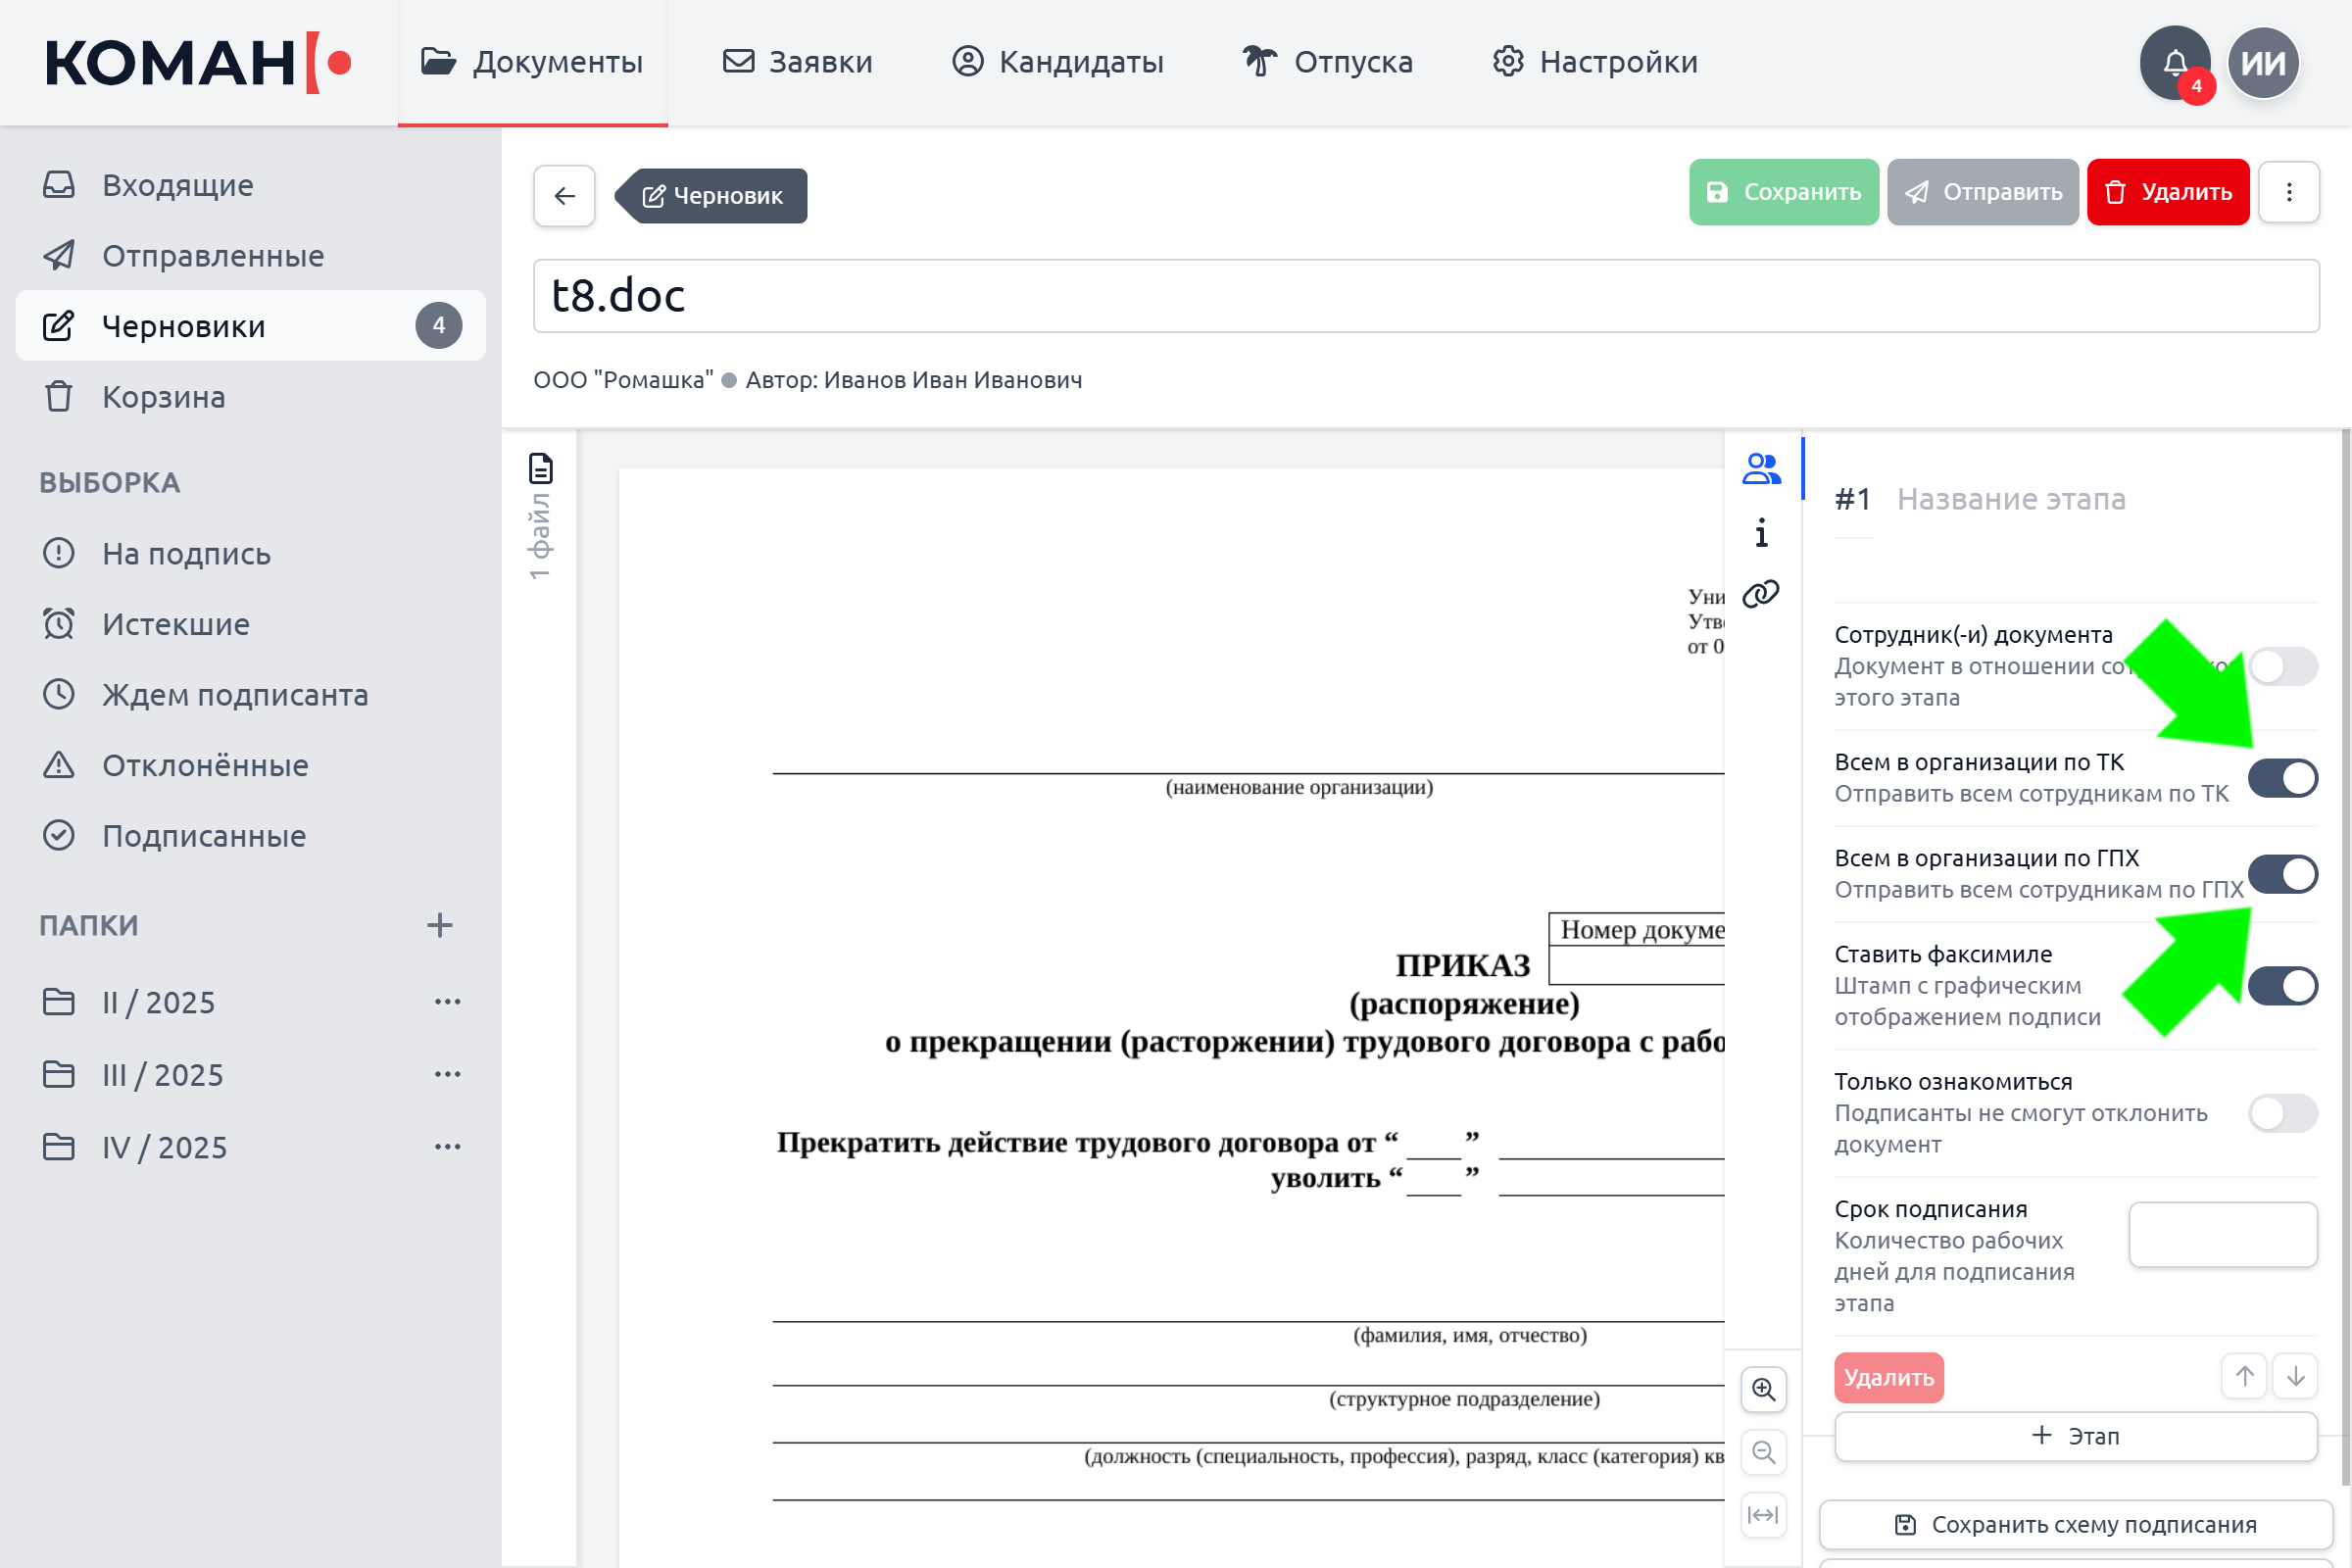Click 'Сохранить схему подписания' button

coord(2076,1524)
